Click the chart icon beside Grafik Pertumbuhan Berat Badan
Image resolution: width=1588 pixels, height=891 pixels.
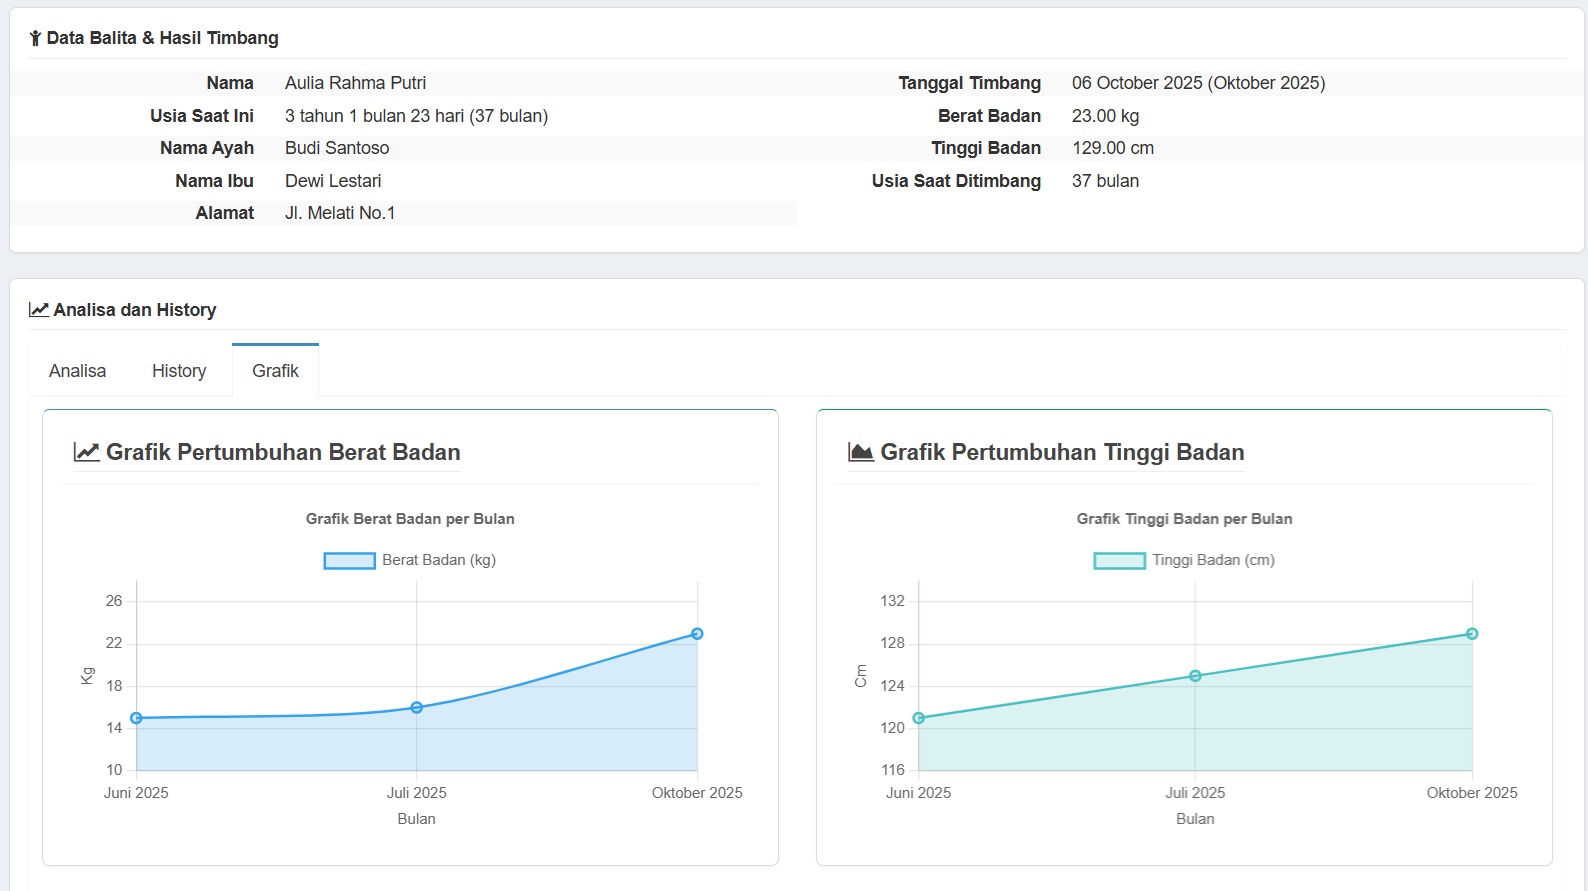pyautogui.click(x=87, y=453)
